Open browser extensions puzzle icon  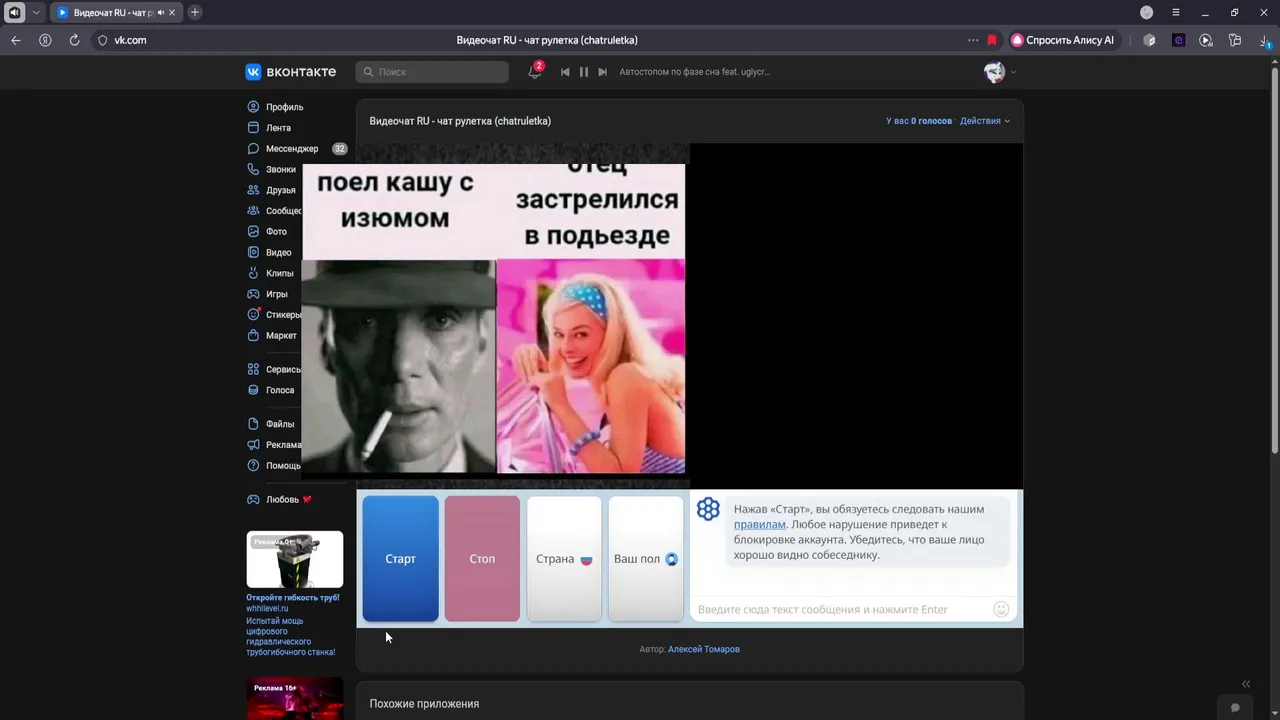(1235, 40)
